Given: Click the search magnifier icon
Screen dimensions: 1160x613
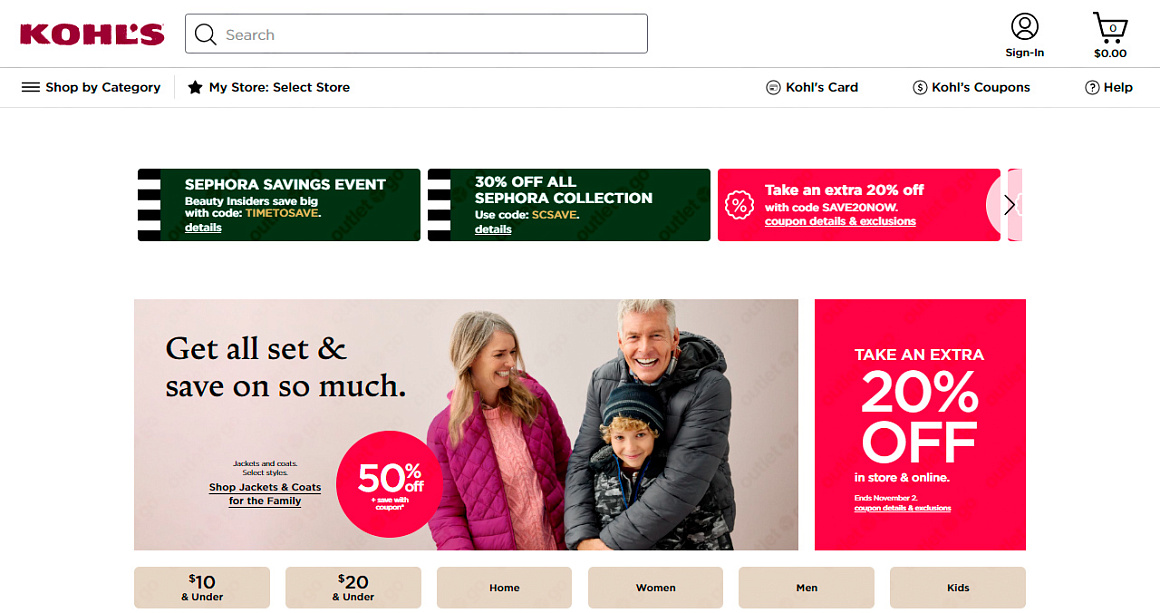Looking at the screenshot, I should coord(205,34).
